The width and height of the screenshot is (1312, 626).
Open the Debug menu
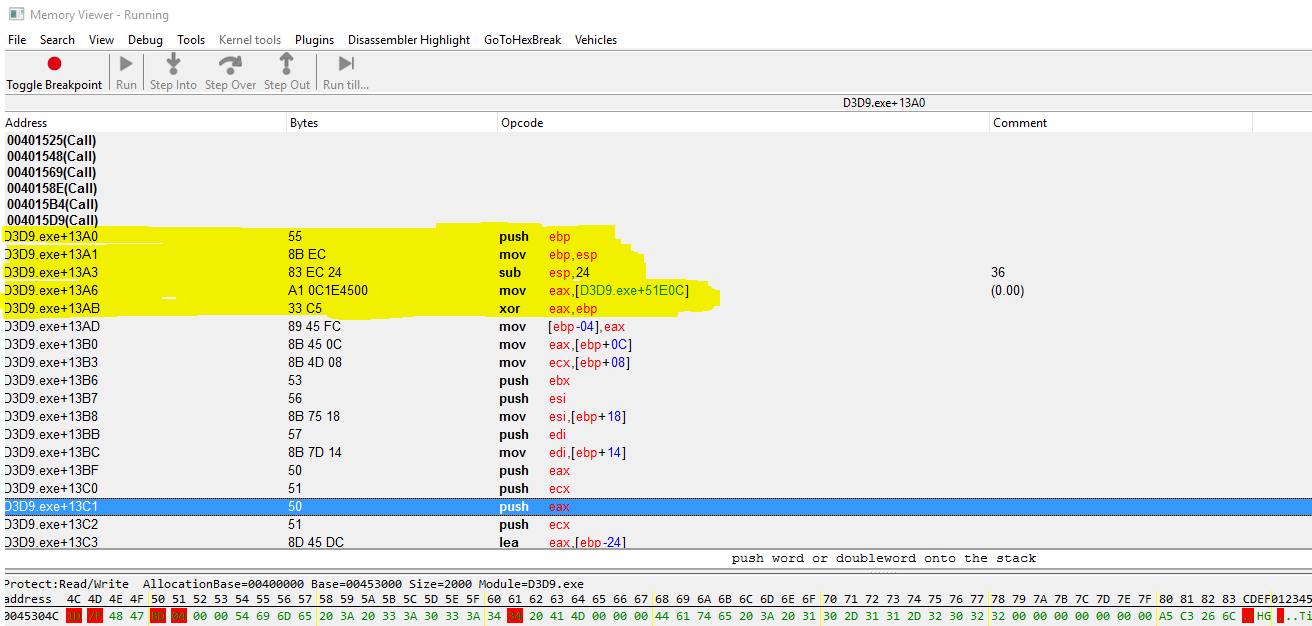pos(145,40)
